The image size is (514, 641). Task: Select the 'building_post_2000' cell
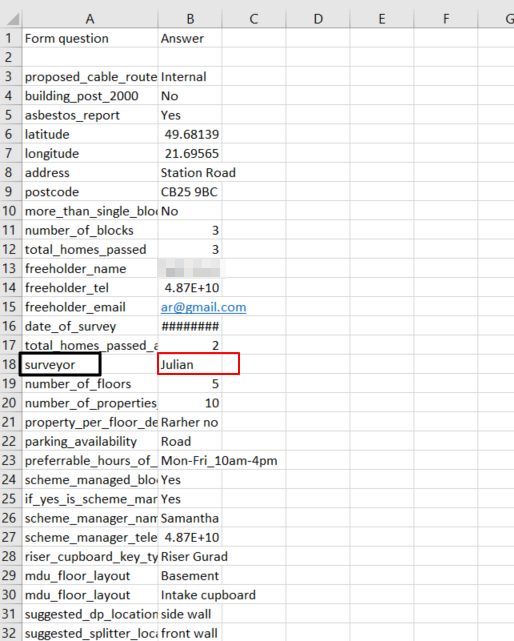click(90, 96)
